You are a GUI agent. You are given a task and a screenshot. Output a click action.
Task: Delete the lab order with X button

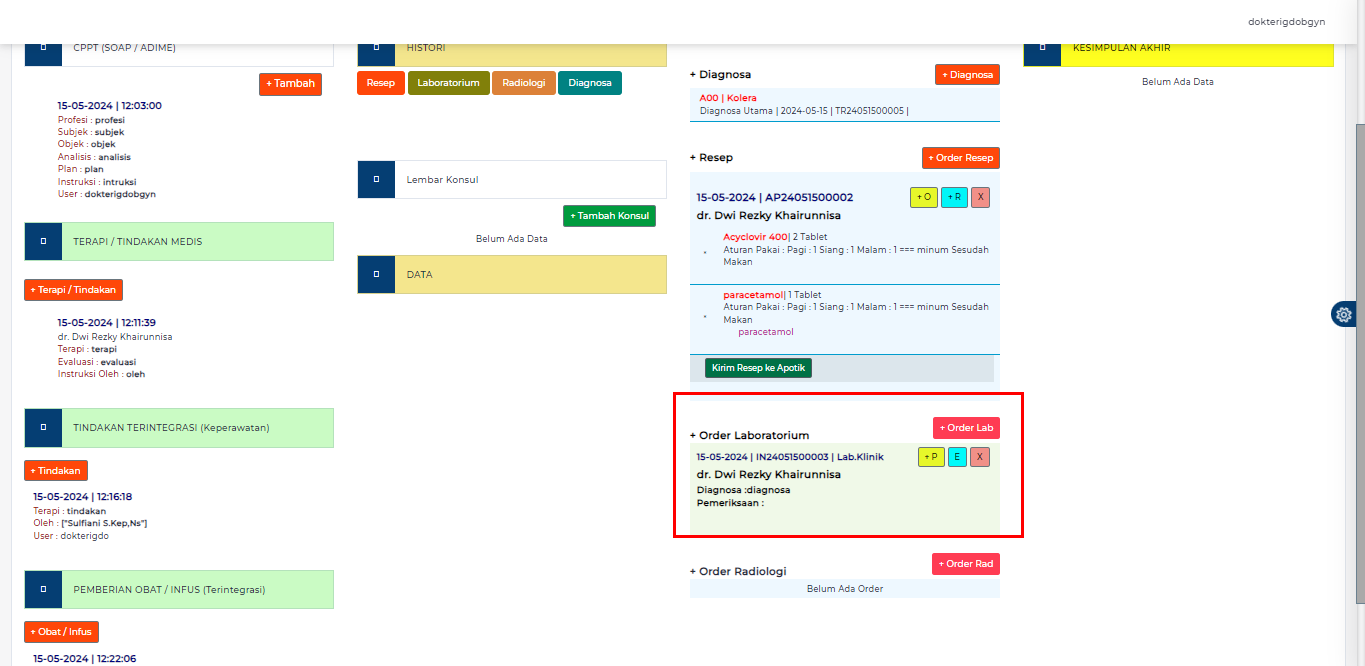[x=980, y=457]
